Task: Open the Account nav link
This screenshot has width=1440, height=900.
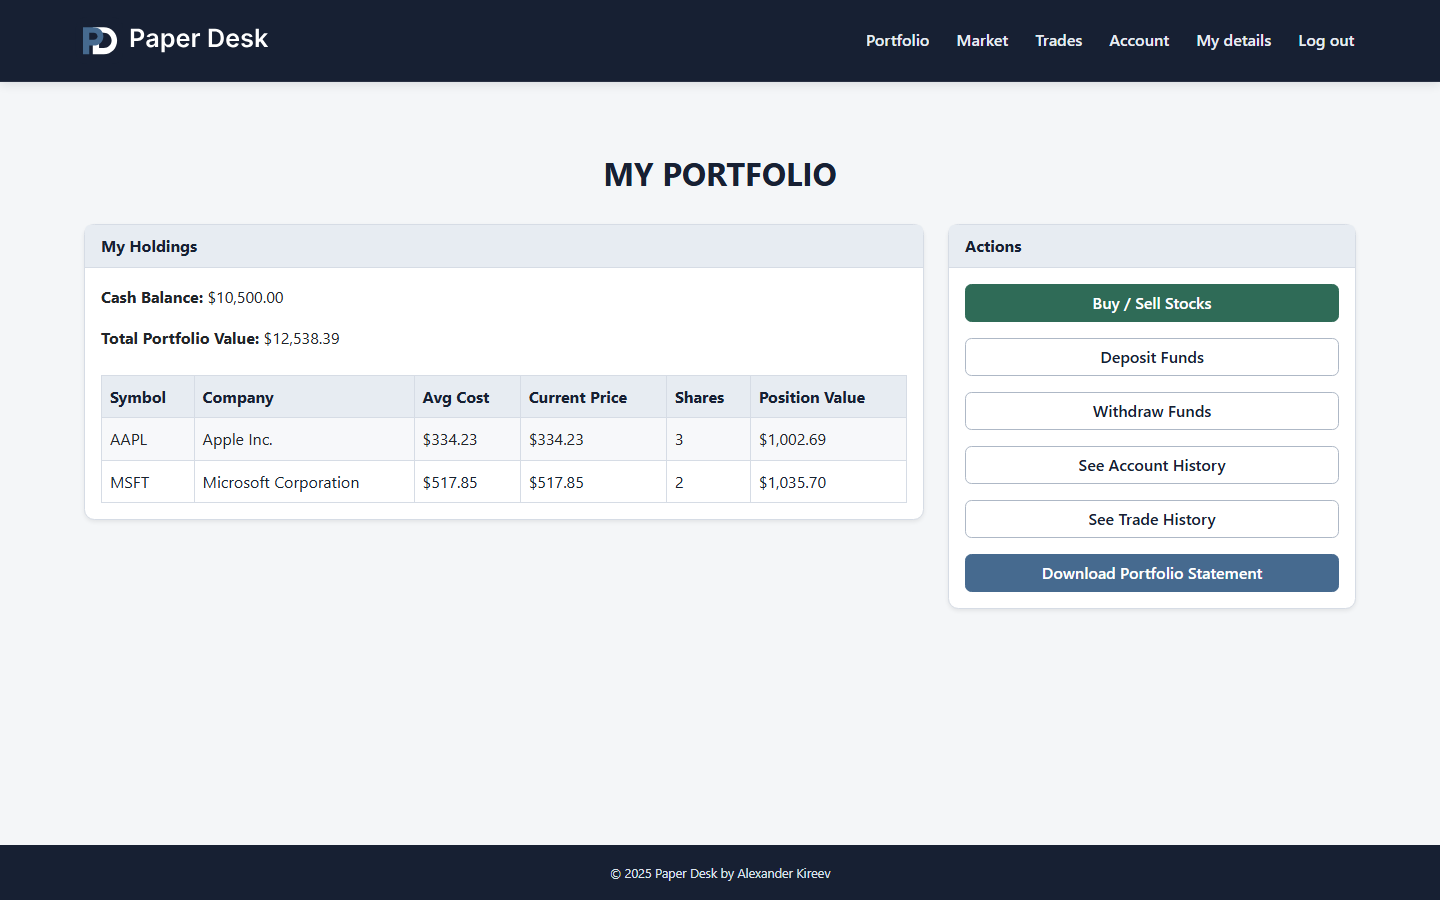Action: [x=1139, y=41]
